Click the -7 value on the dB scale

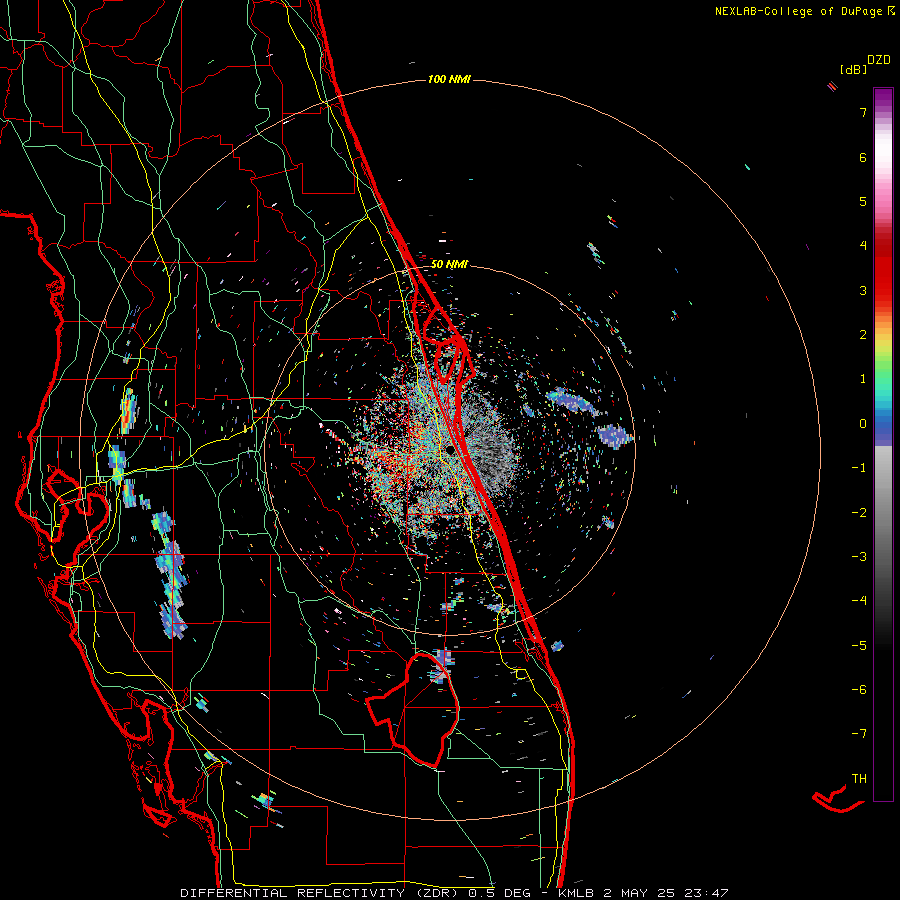[859, 734]
